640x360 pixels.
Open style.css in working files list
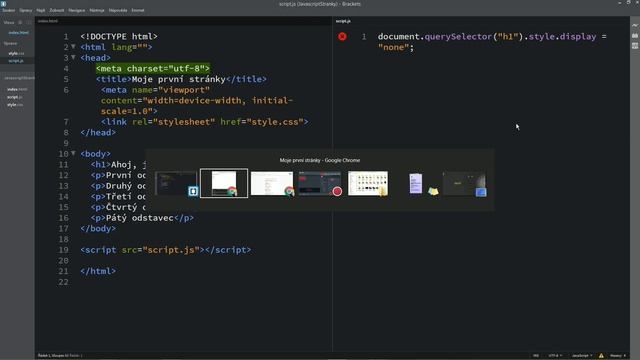[16, 53]
